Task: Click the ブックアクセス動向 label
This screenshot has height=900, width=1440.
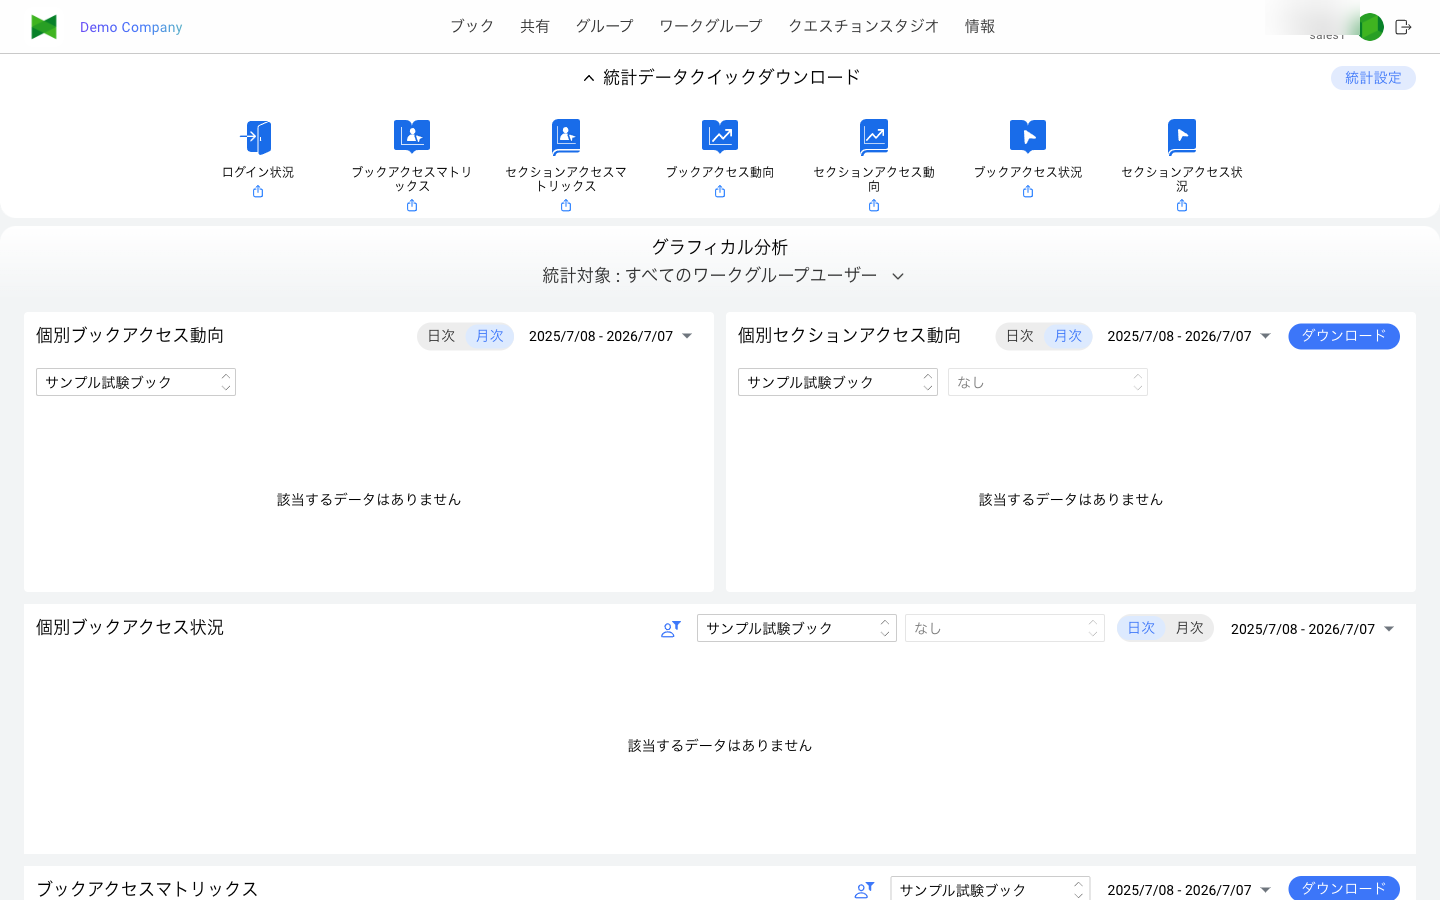Action: 720,172
